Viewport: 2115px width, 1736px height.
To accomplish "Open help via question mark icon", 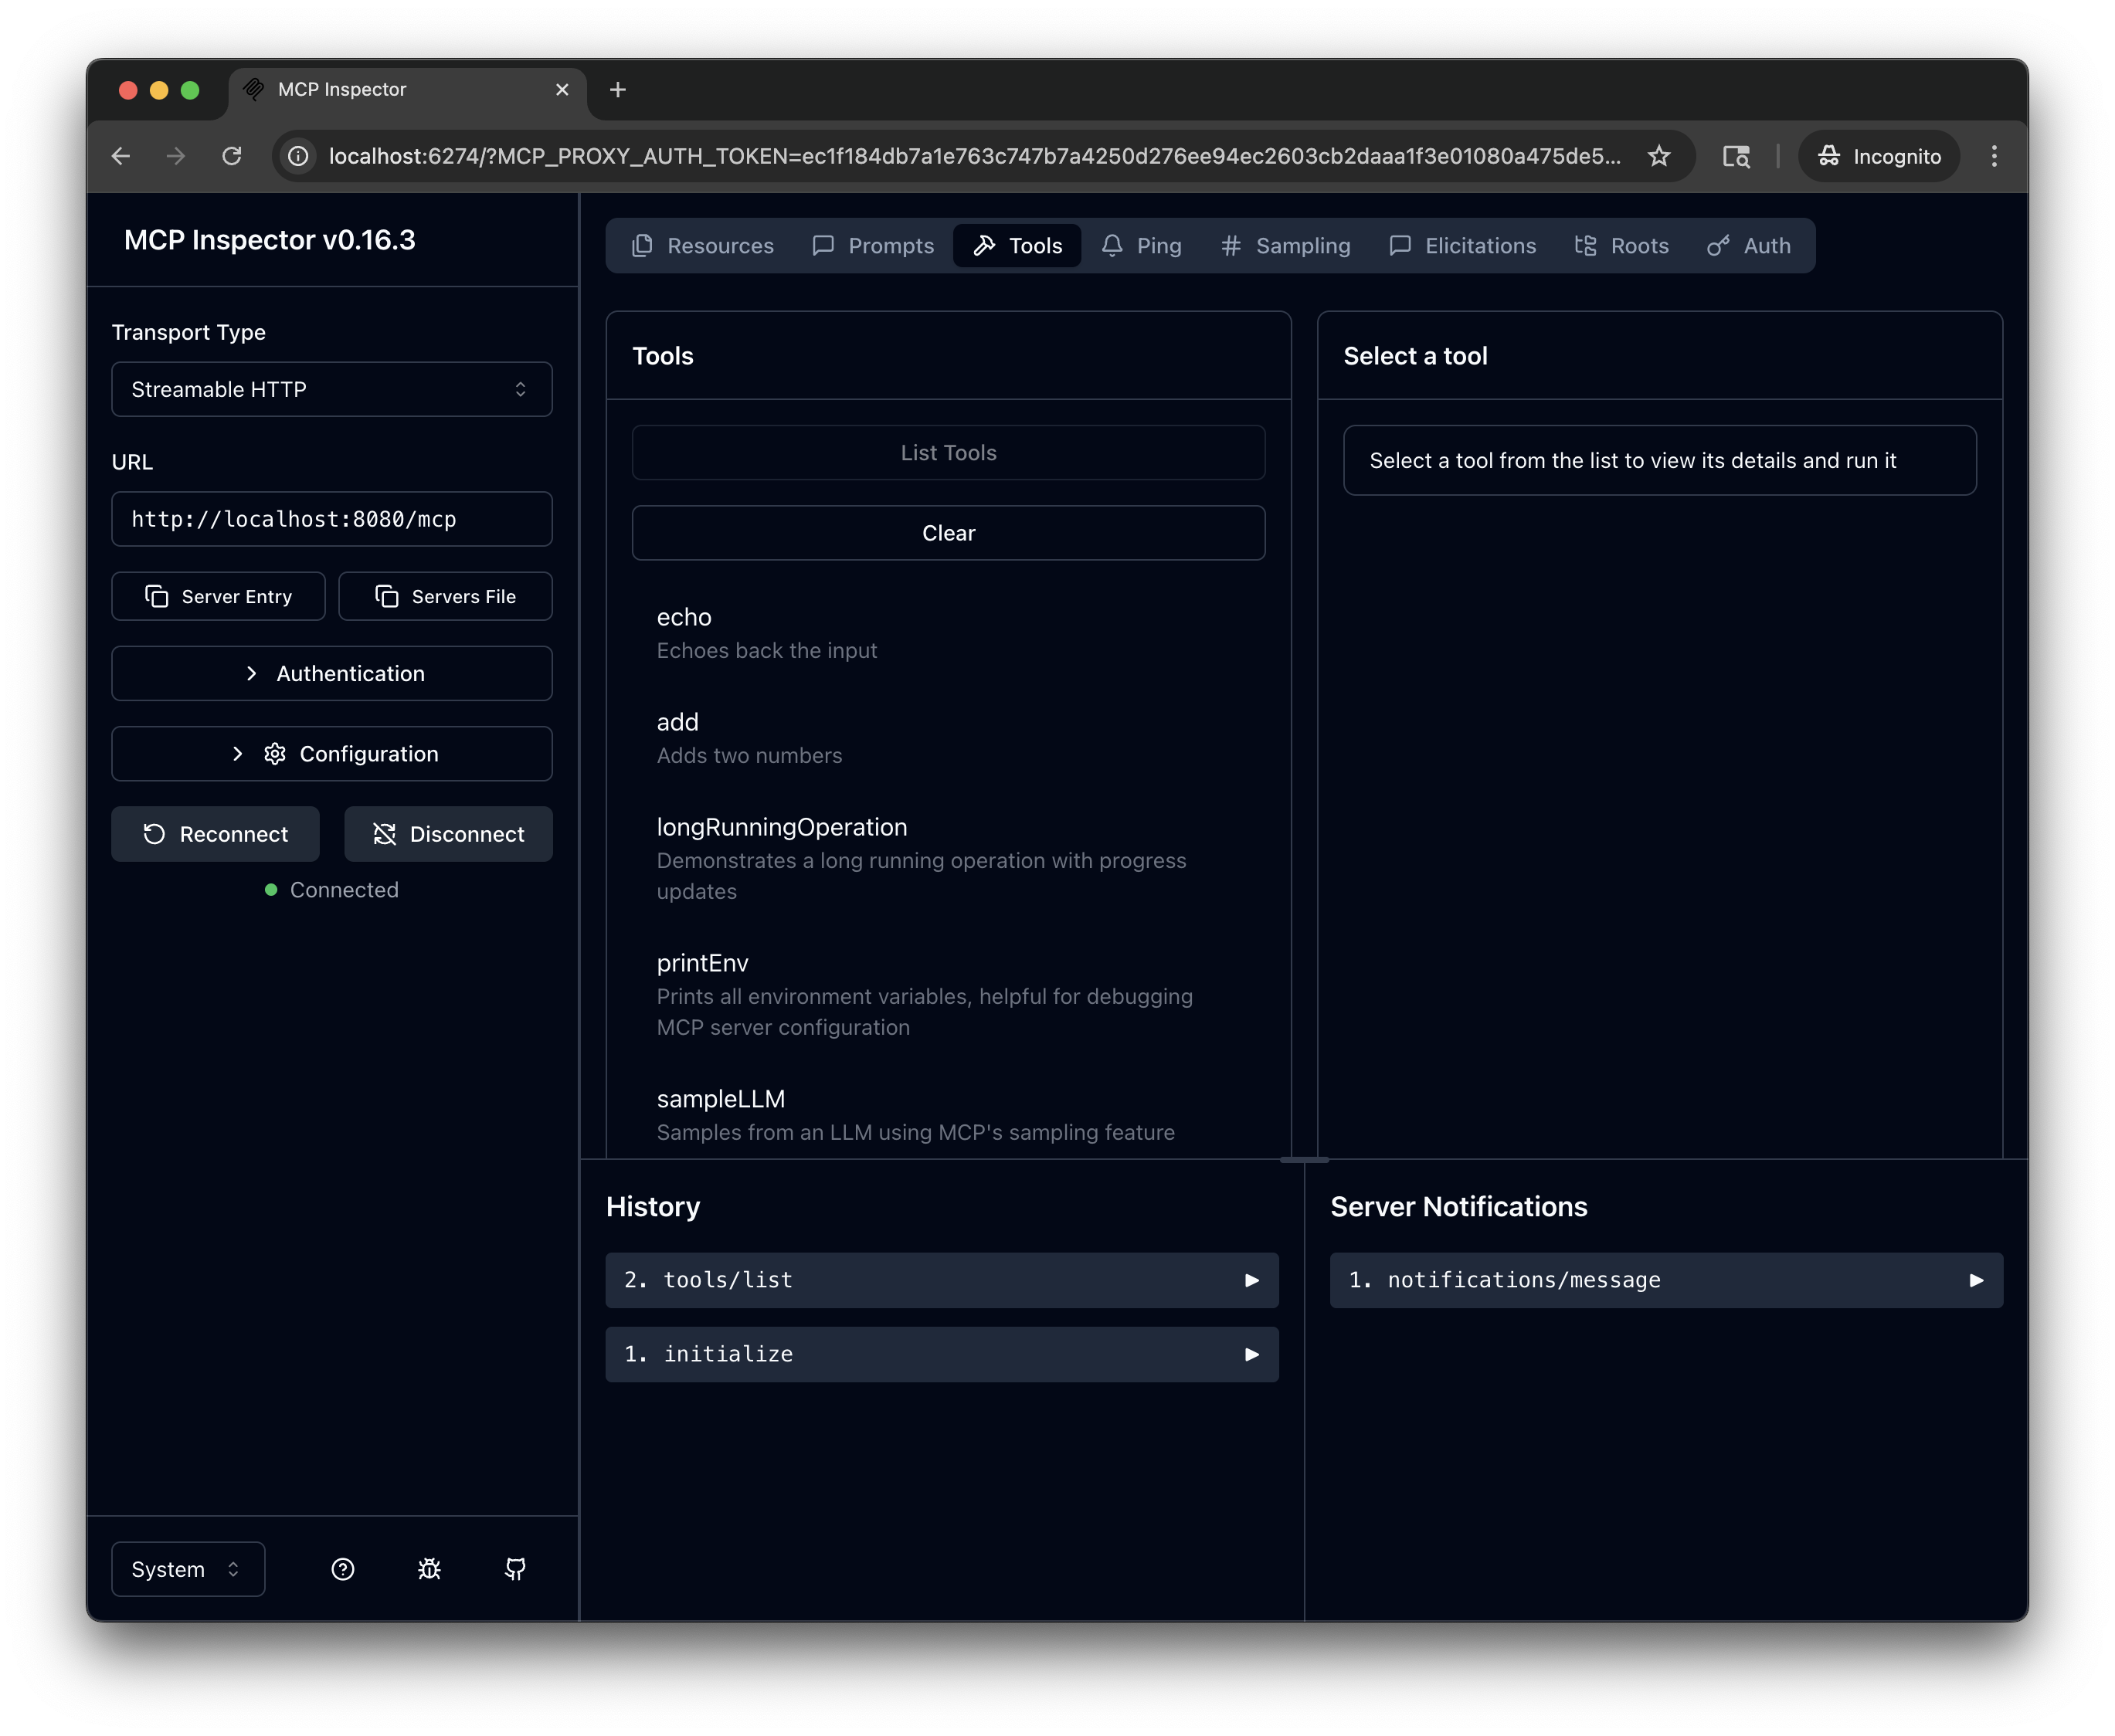I will (x=342, y=1569).
